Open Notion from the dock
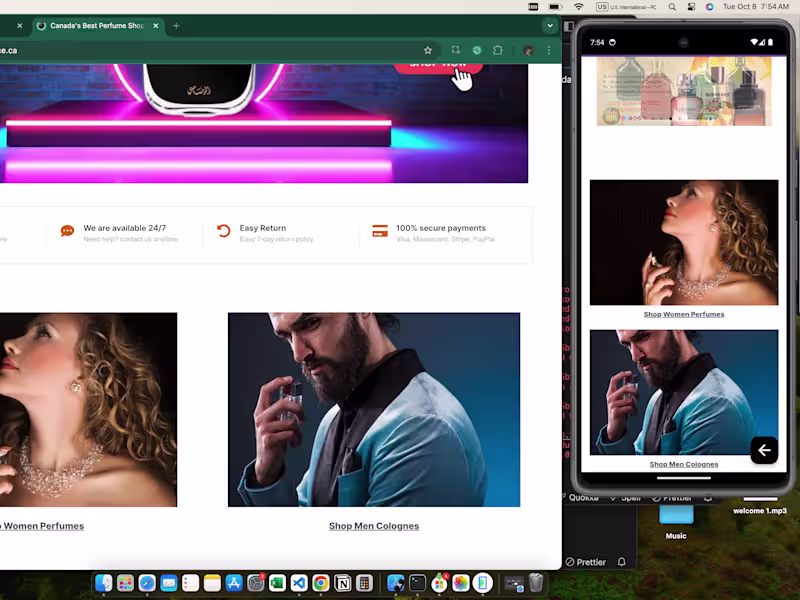 point(342,583)
